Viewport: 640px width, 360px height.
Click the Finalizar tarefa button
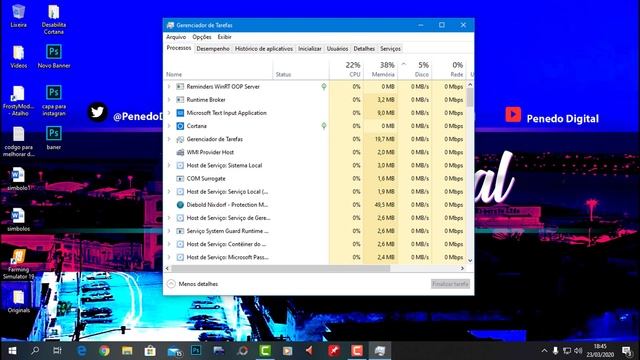450,284
